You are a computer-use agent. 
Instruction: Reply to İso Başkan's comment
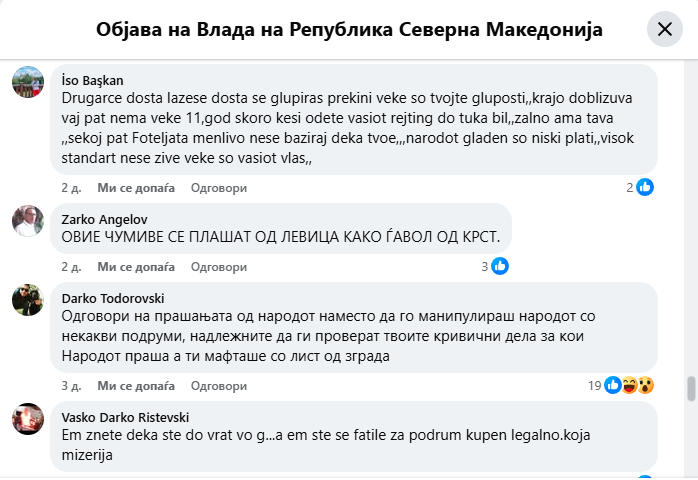pyautogui.click(x=212, y=187)
